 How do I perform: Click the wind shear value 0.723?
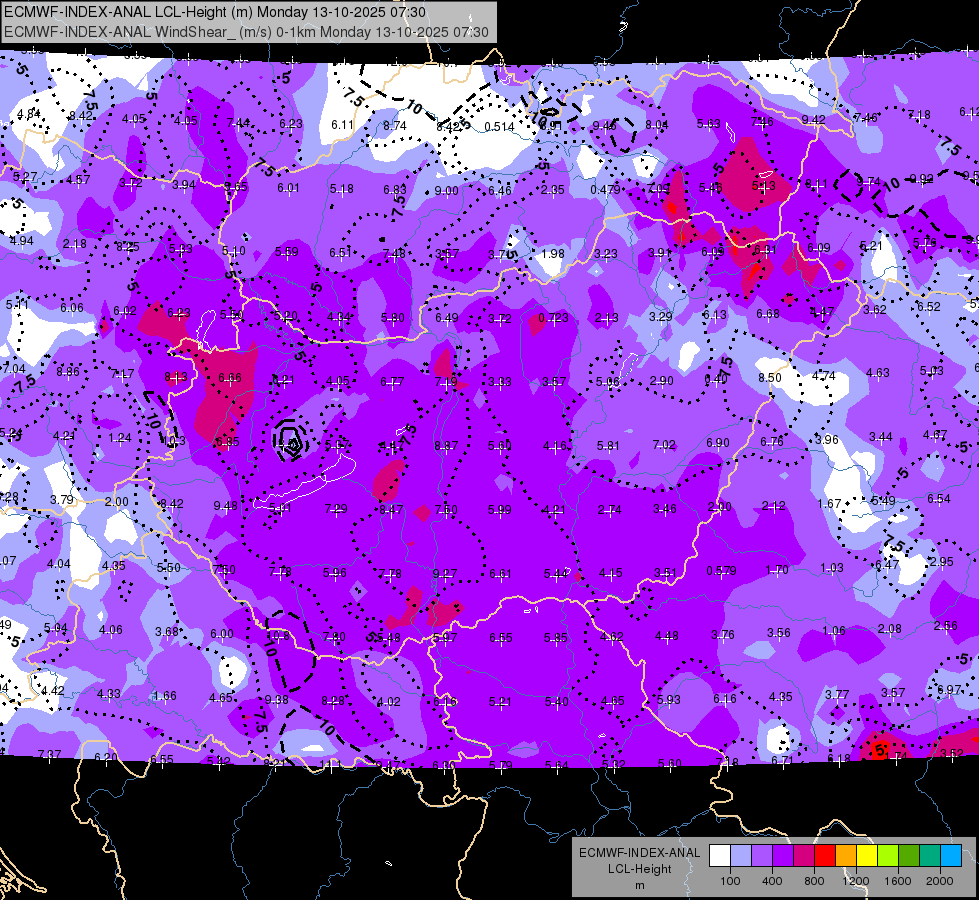click(x=553, y=317)
